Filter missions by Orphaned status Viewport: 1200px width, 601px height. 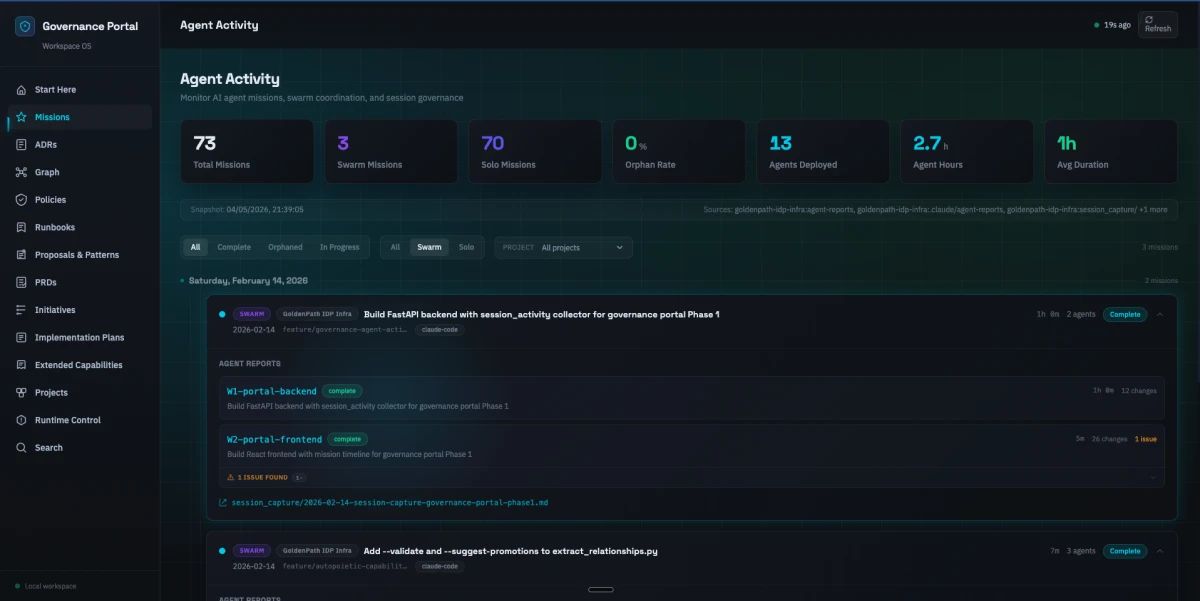pyautogui.click(x=285, y=247)
